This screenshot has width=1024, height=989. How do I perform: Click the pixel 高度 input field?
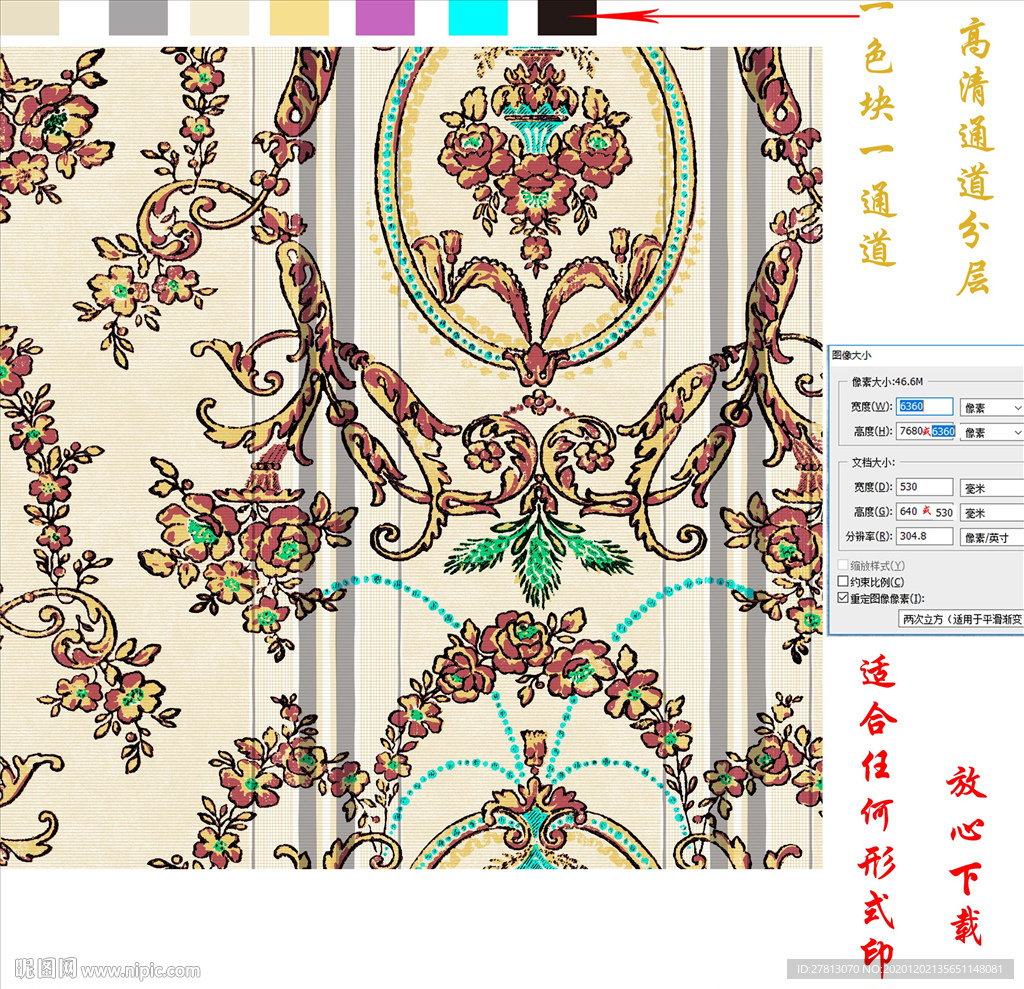(x=925, y=431)
